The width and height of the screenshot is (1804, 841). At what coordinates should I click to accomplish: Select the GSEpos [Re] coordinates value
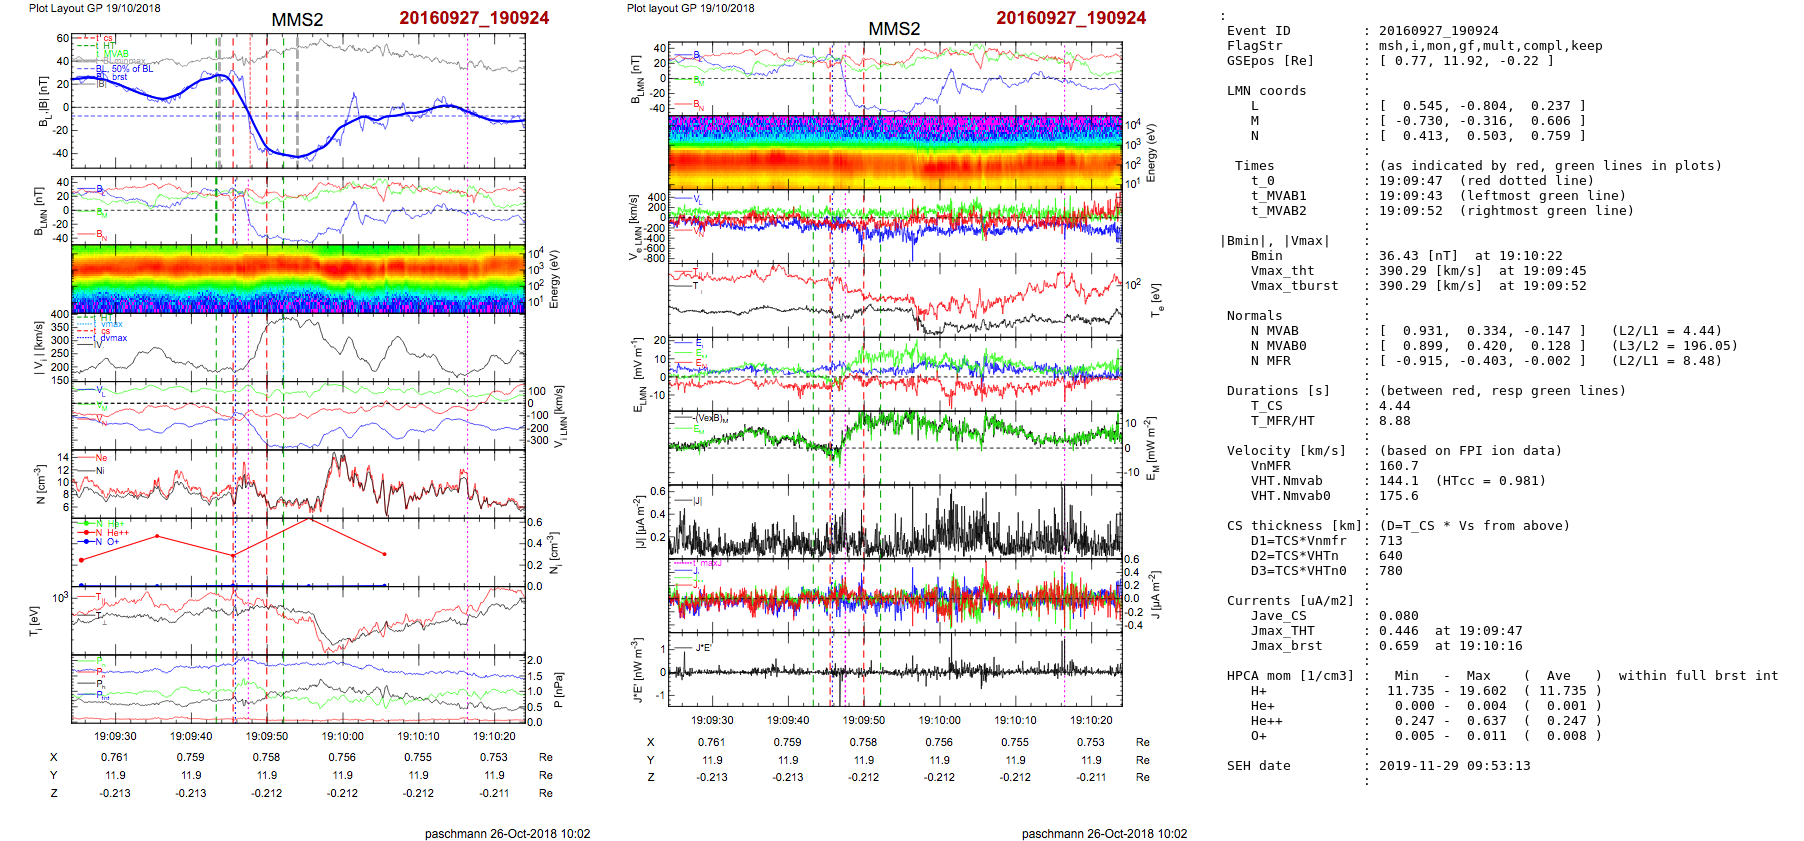click(1466, 61)
